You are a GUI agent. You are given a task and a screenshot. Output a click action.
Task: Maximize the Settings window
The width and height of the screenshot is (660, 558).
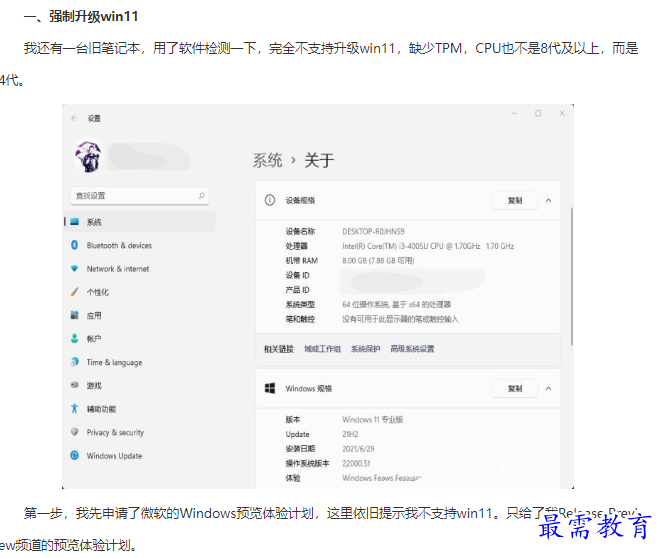[538, 114]
